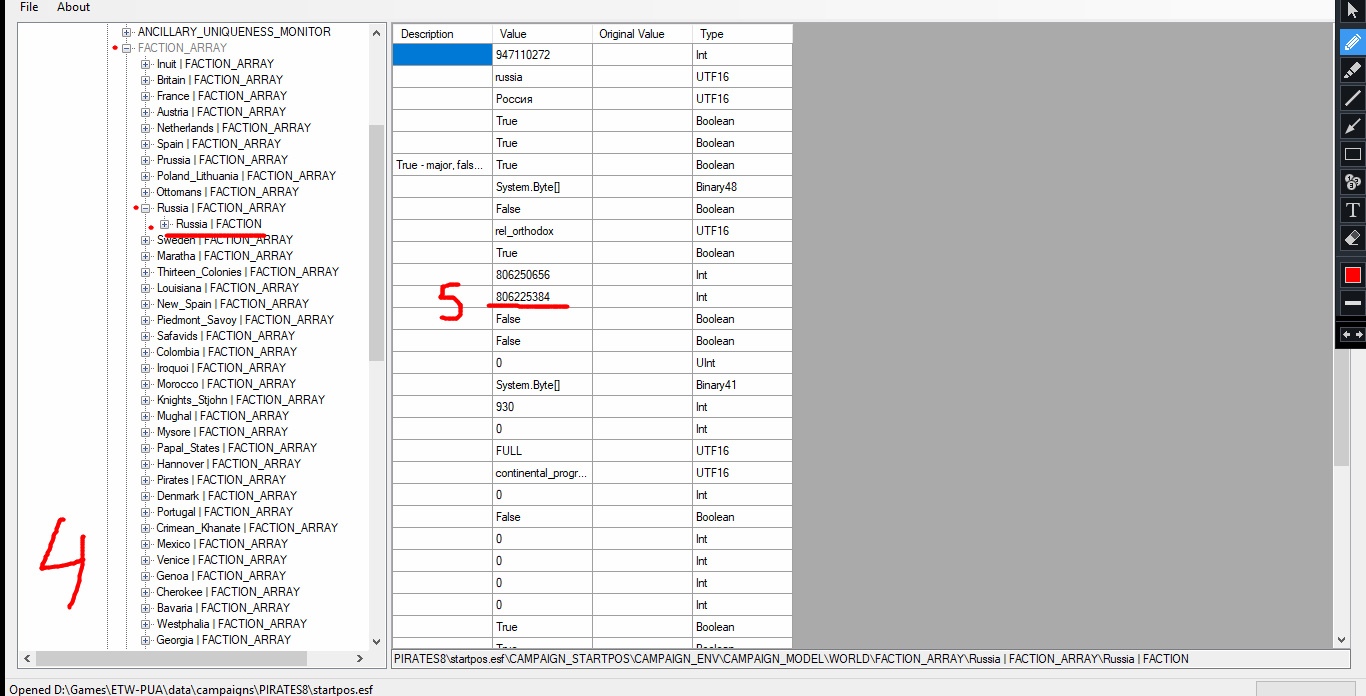Select the straight line tool

tap(1352, 97)
